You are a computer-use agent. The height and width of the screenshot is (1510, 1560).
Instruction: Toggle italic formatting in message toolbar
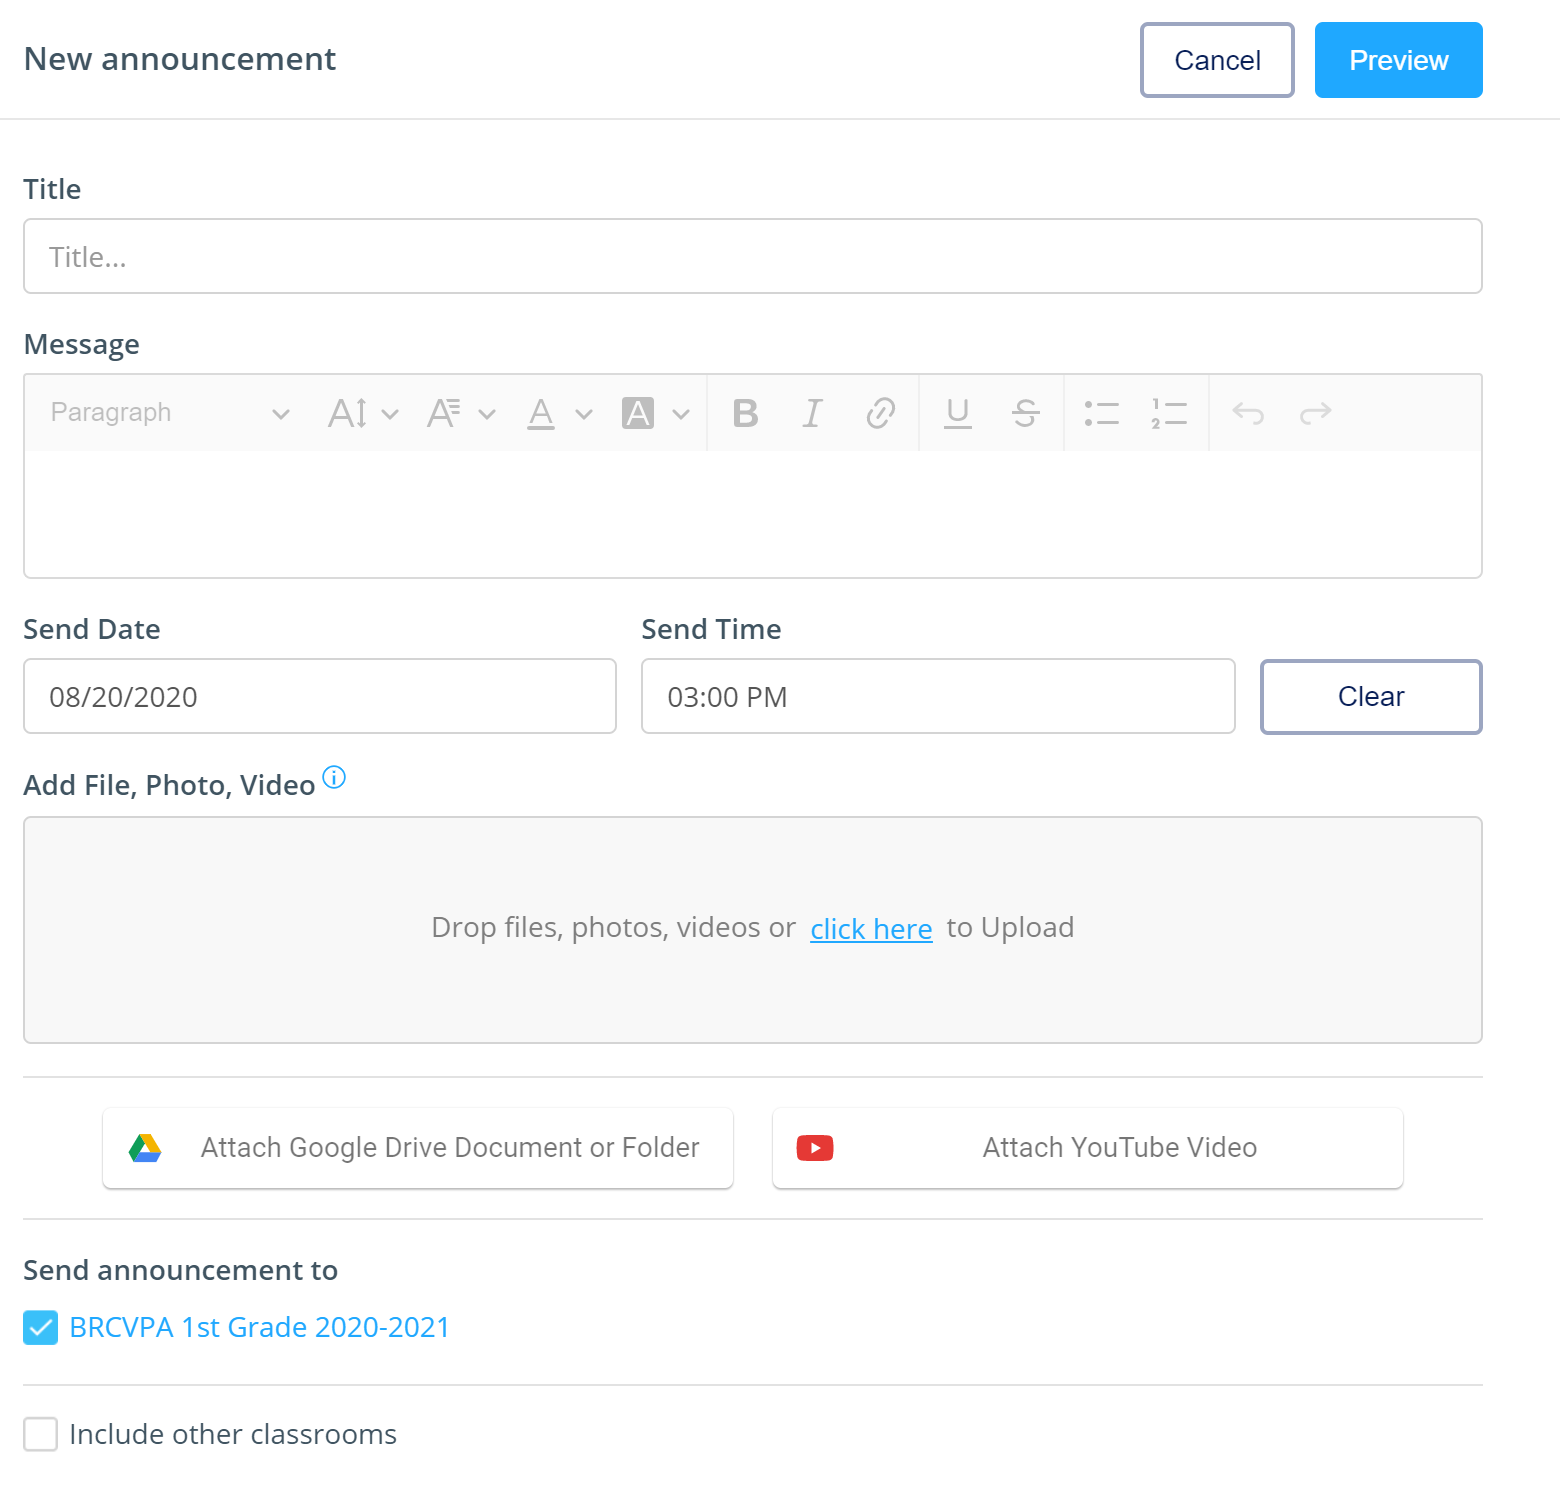pyautogui.click(x=813, y=413)
